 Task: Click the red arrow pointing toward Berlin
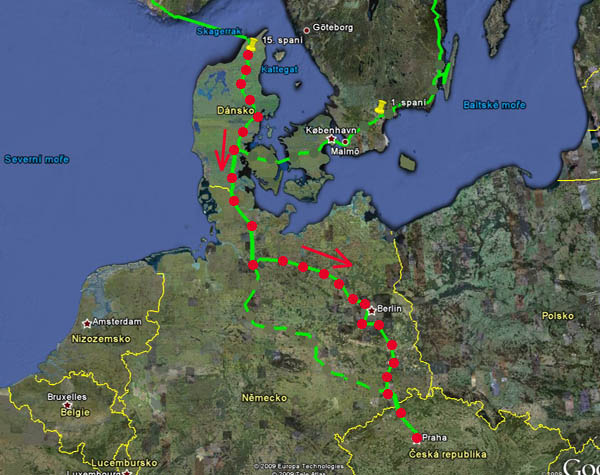327,256
